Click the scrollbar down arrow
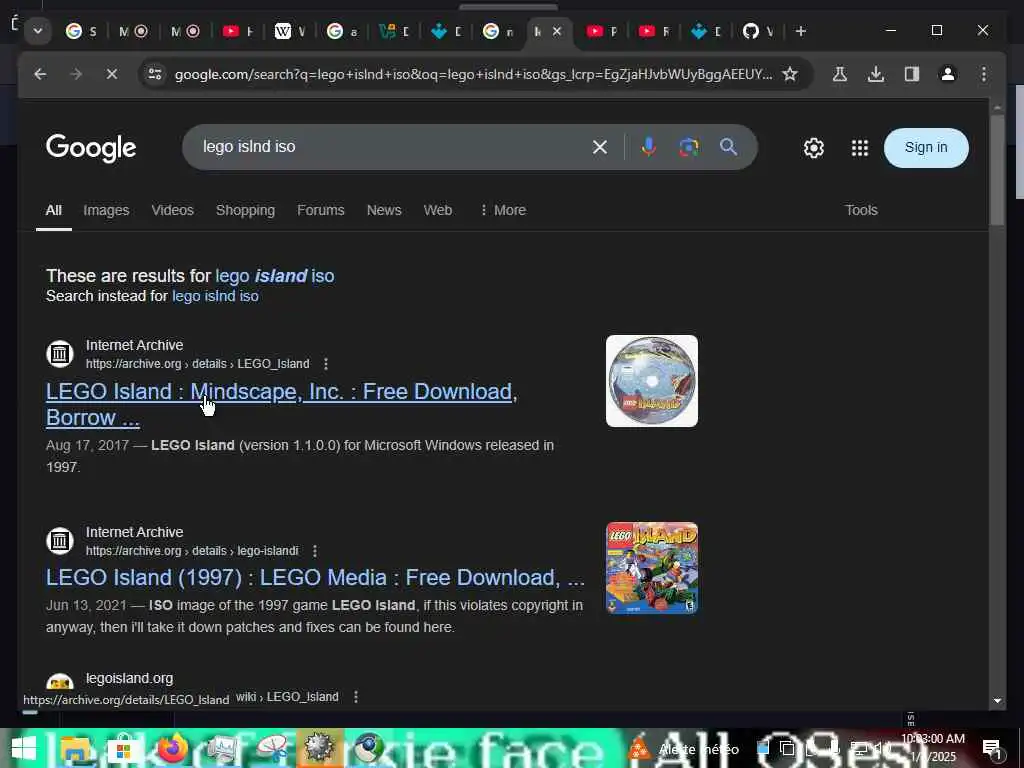This screenshot has height=768, width=1024. point(997,701)
